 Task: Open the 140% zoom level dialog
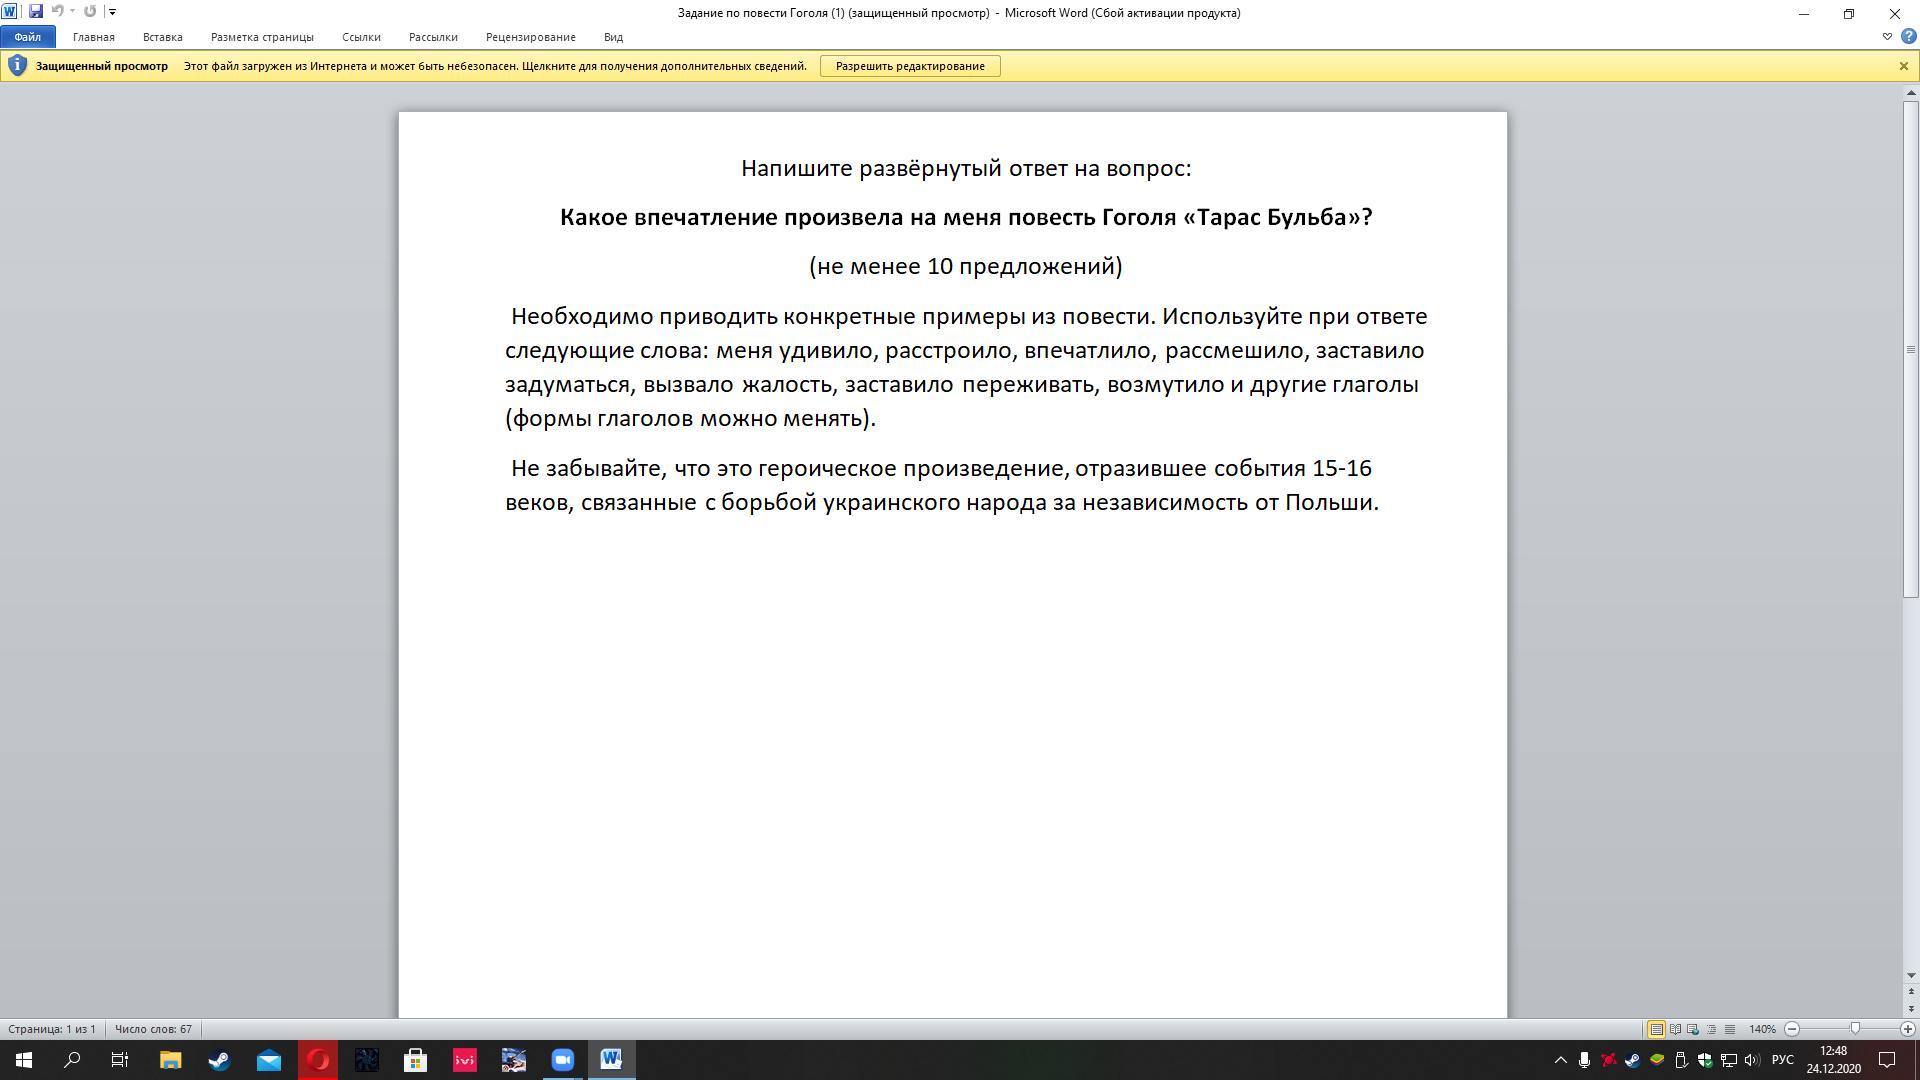click(1761, 1029)
